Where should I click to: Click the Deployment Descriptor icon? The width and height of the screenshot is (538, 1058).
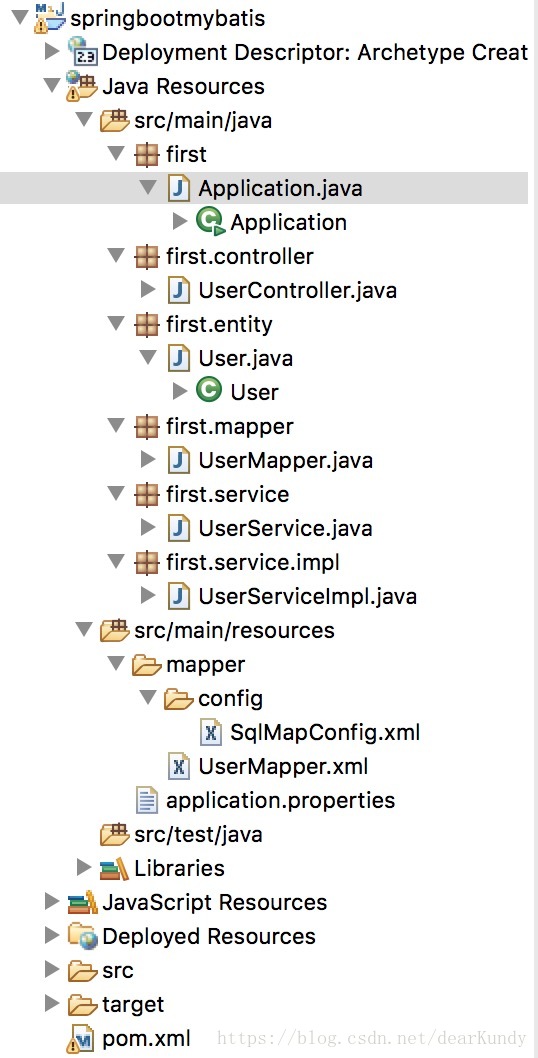[83, 51]
